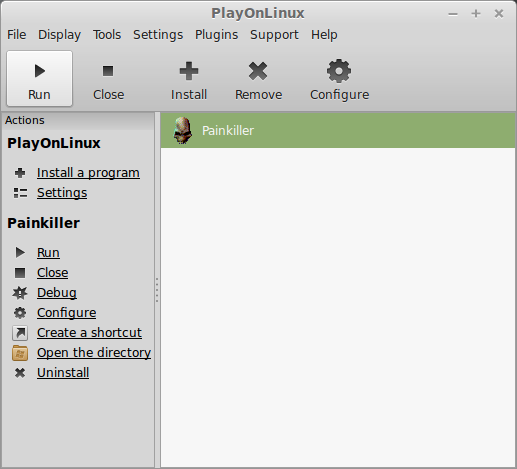Screen dimensions: 517x469
Task: Open the Help menu
Action: click(x=324, y=35)
